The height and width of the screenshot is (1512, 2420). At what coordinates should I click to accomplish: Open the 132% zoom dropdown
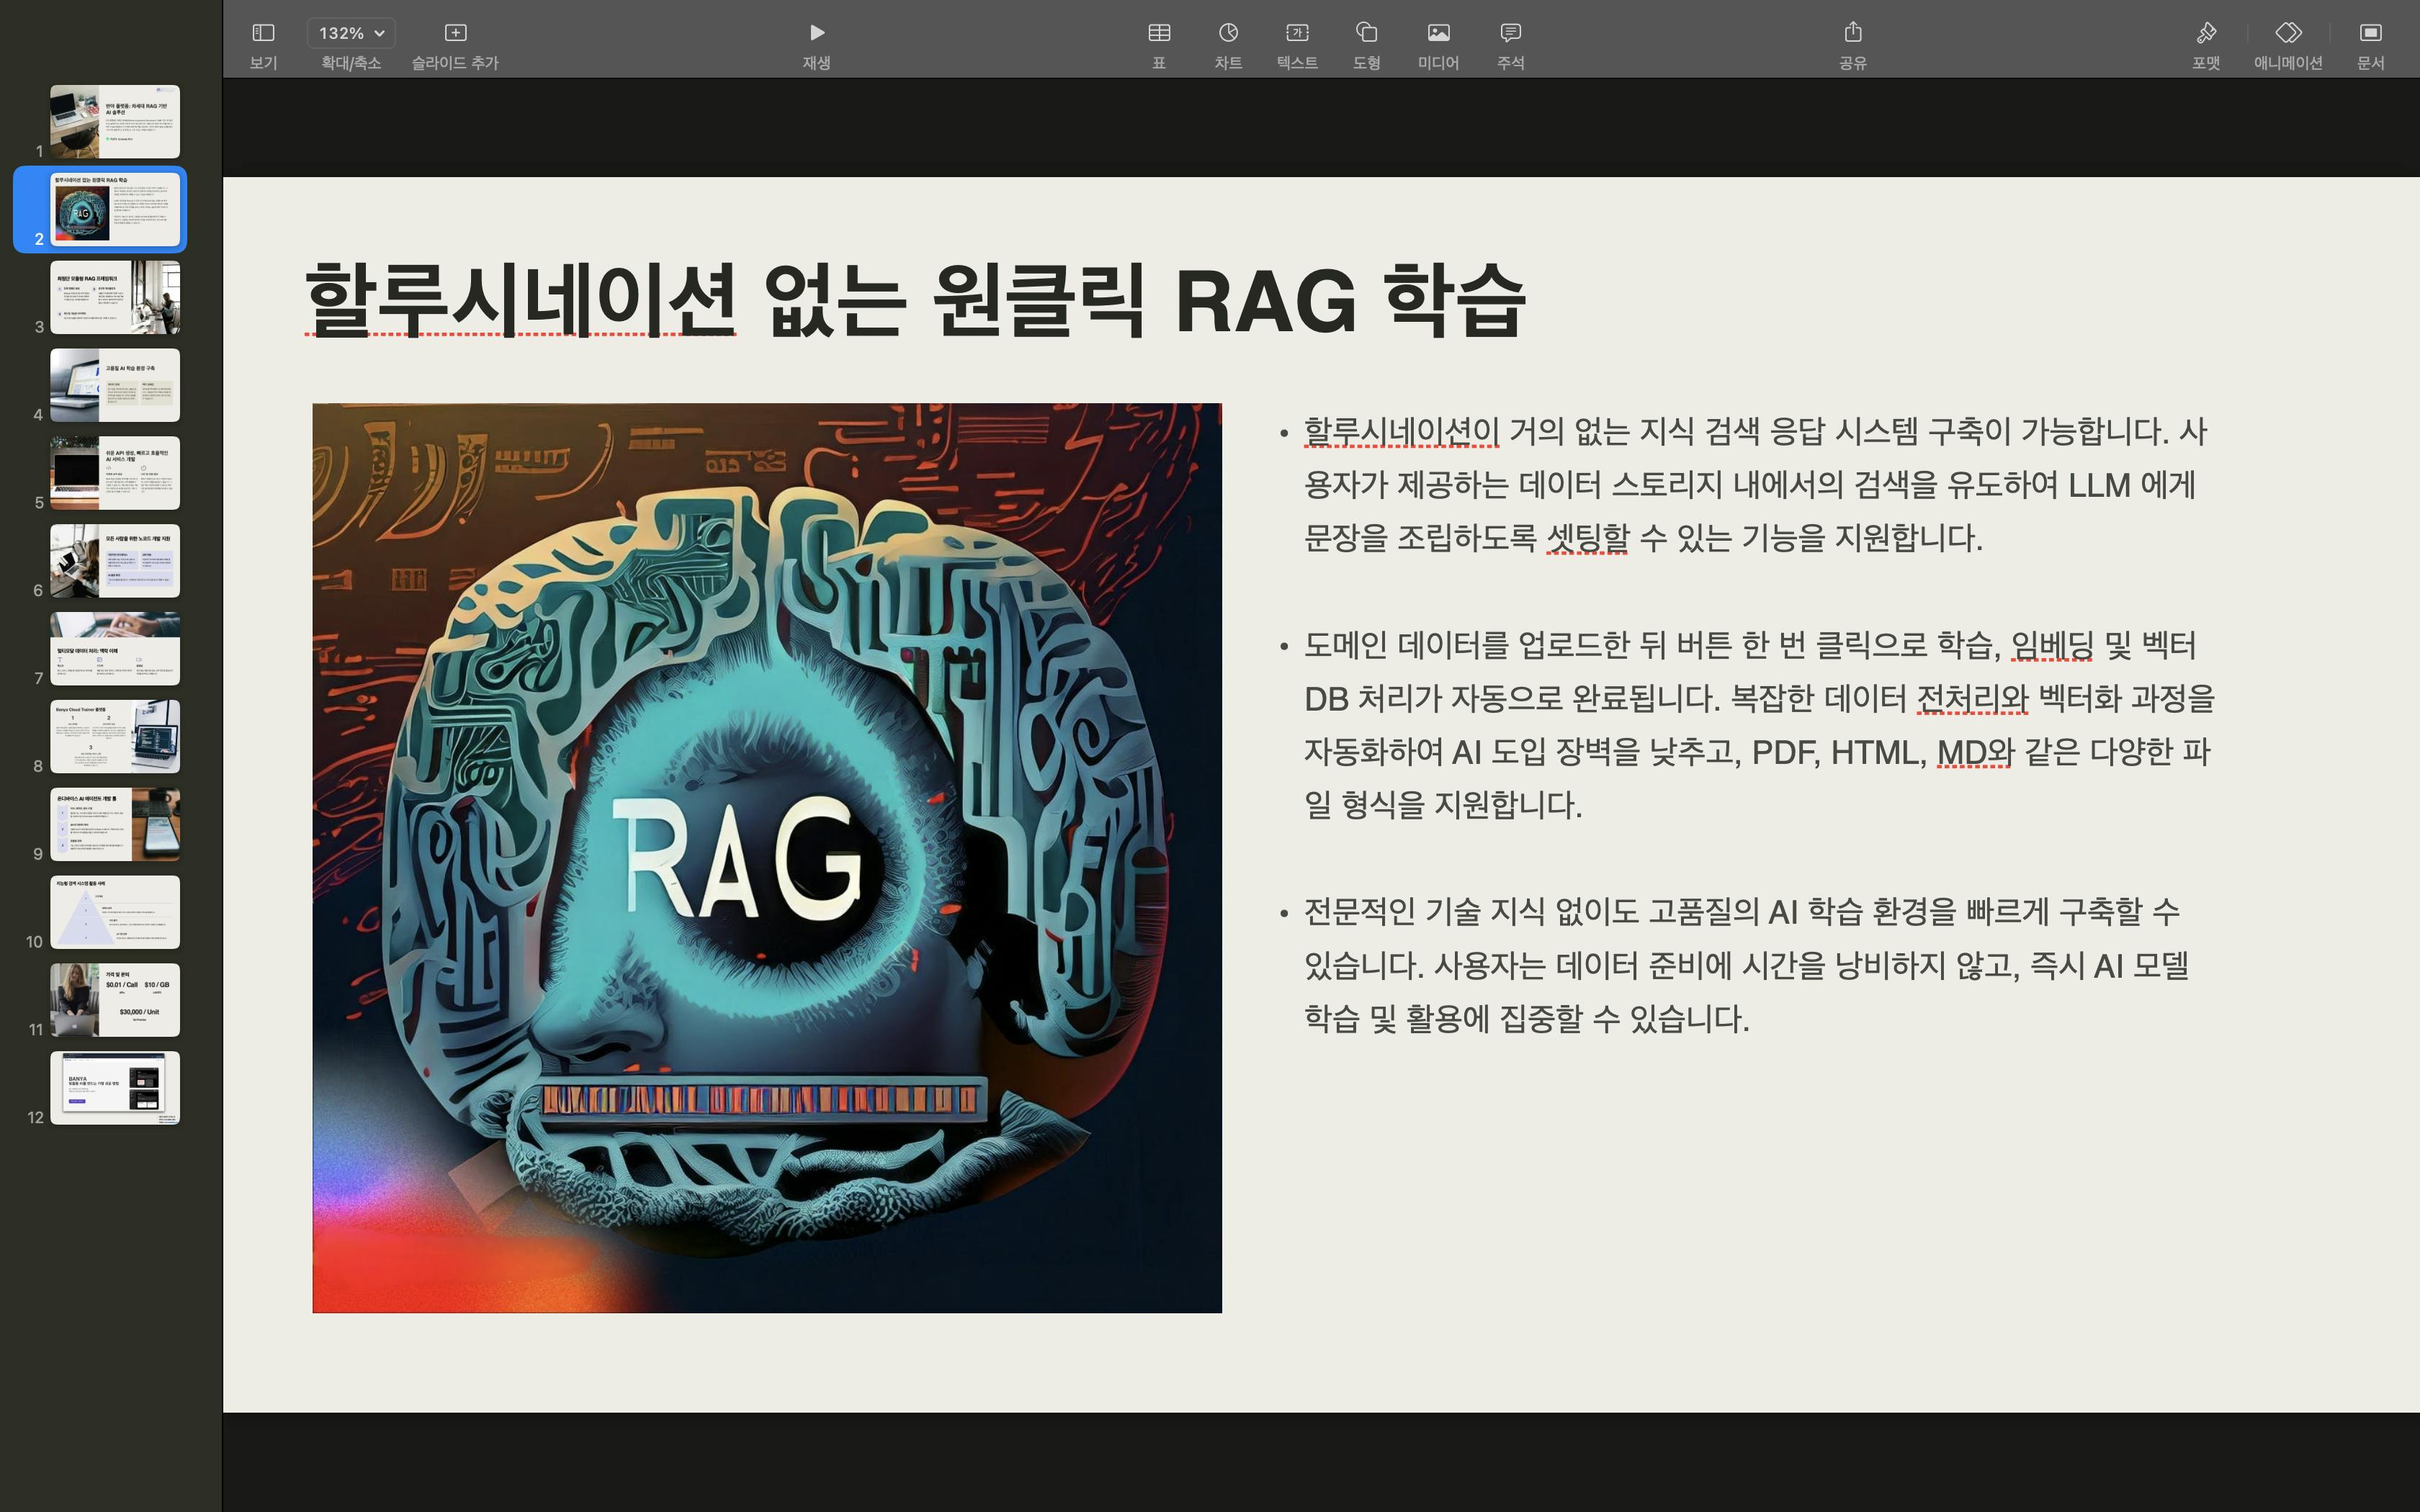[351, 33]
